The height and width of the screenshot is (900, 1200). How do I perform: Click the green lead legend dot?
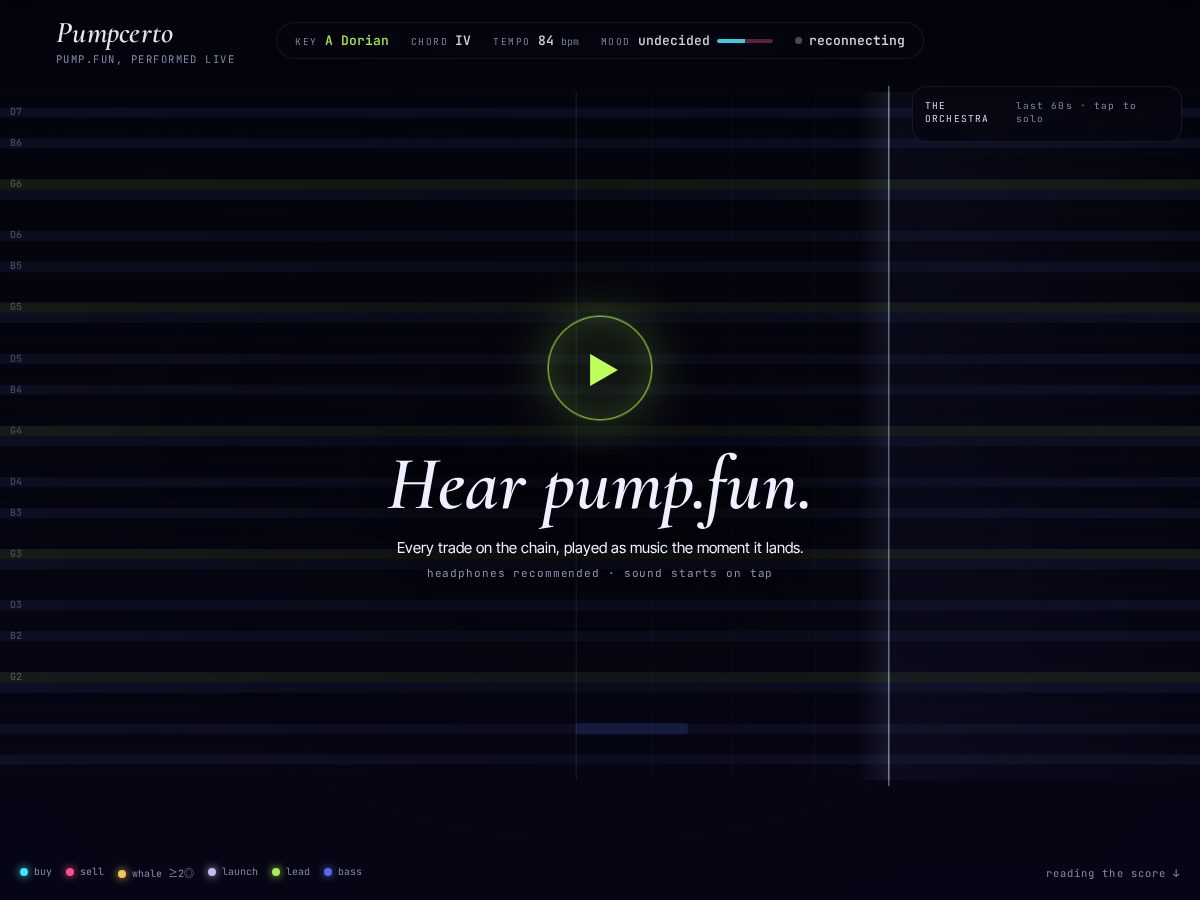[276, 872]
